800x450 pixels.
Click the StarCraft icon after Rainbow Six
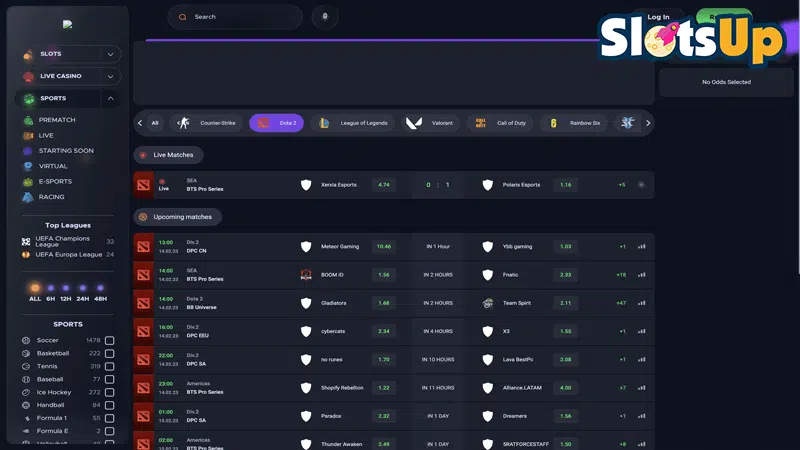point(628,122)
